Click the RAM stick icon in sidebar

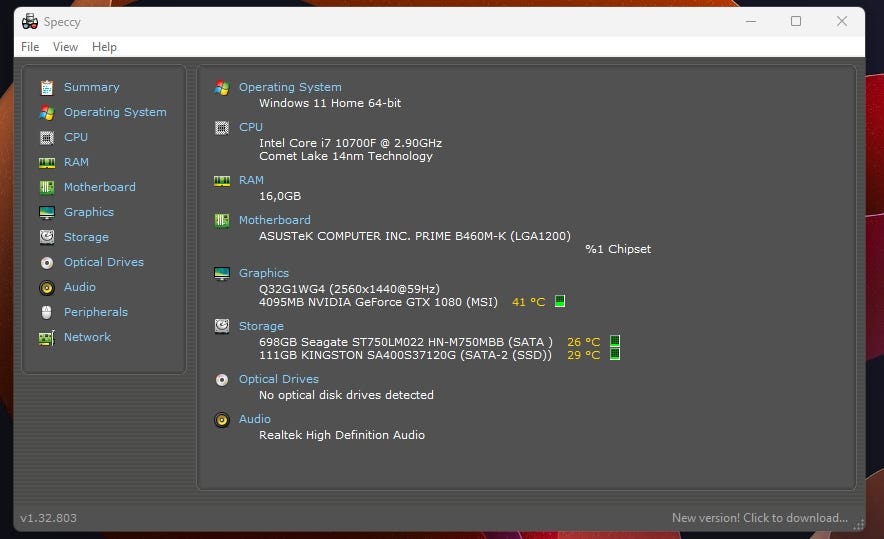(x=47, y=162)
